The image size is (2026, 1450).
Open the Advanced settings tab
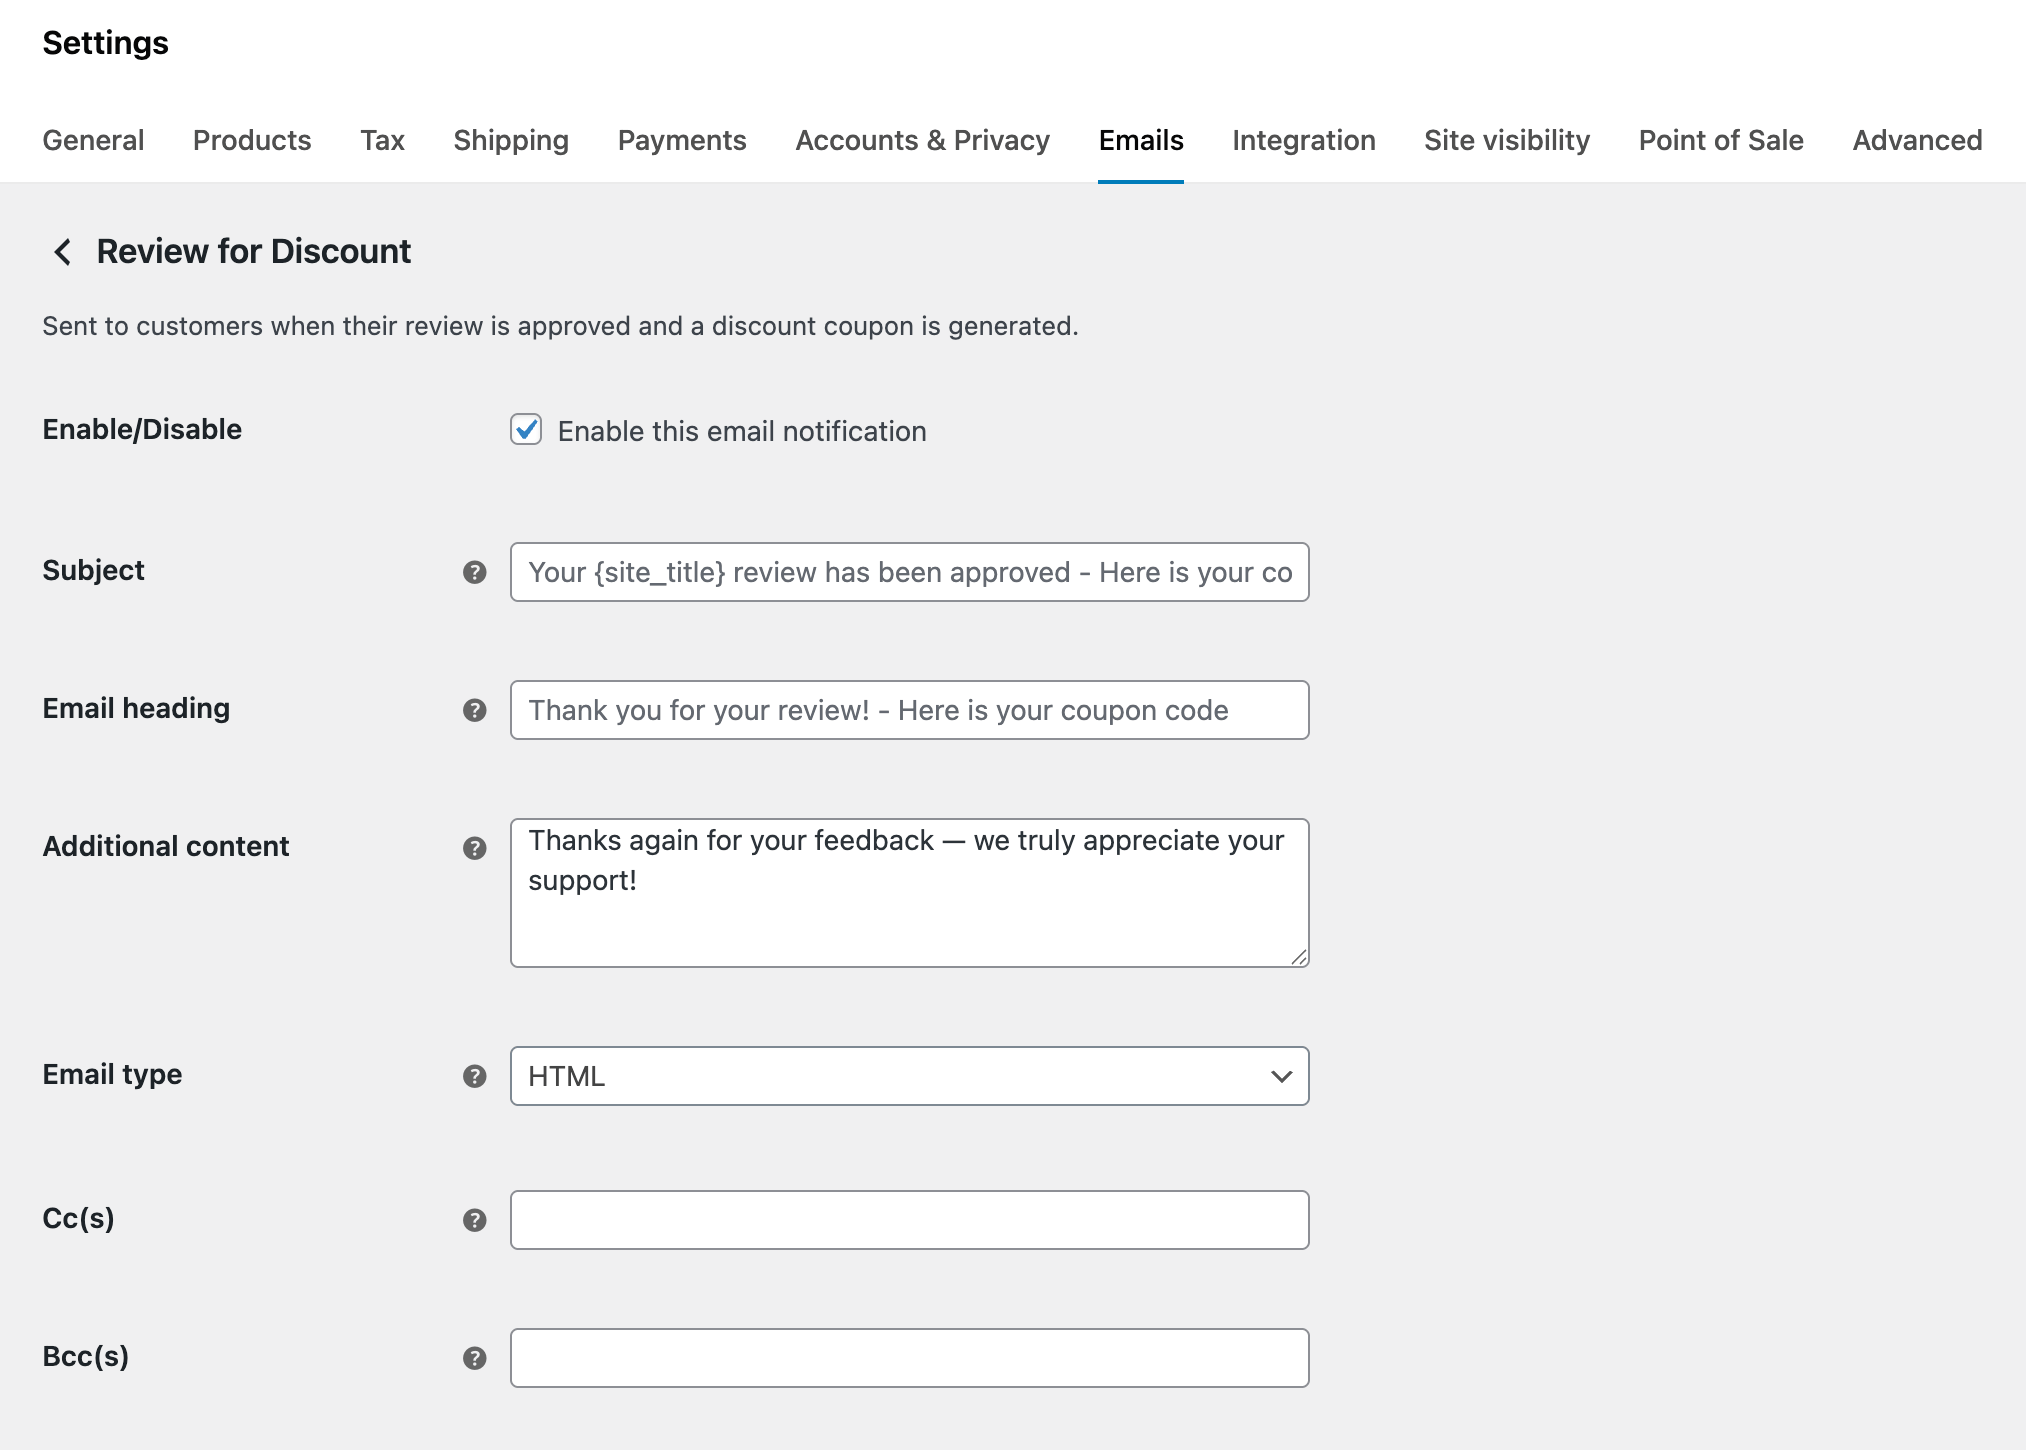tap(1916, 140)
